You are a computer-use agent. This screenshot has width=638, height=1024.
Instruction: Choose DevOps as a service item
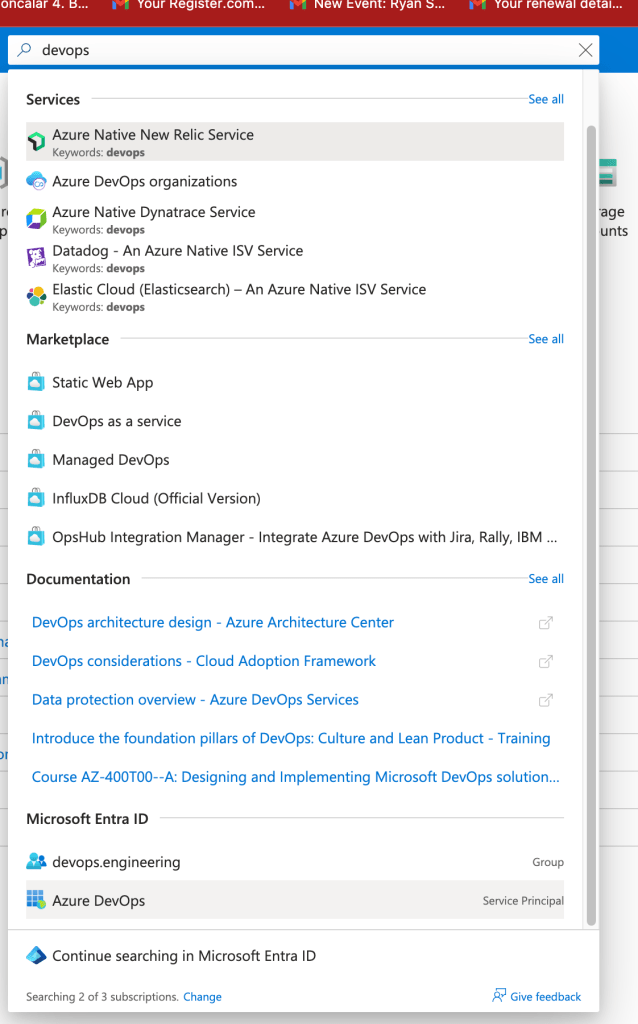(295, 421)
